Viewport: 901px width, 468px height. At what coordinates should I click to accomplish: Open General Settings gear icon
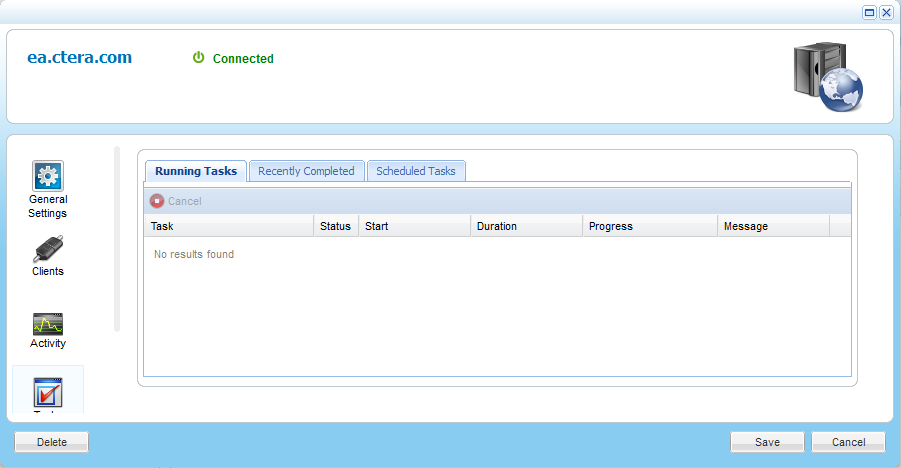tap(48, 176)
